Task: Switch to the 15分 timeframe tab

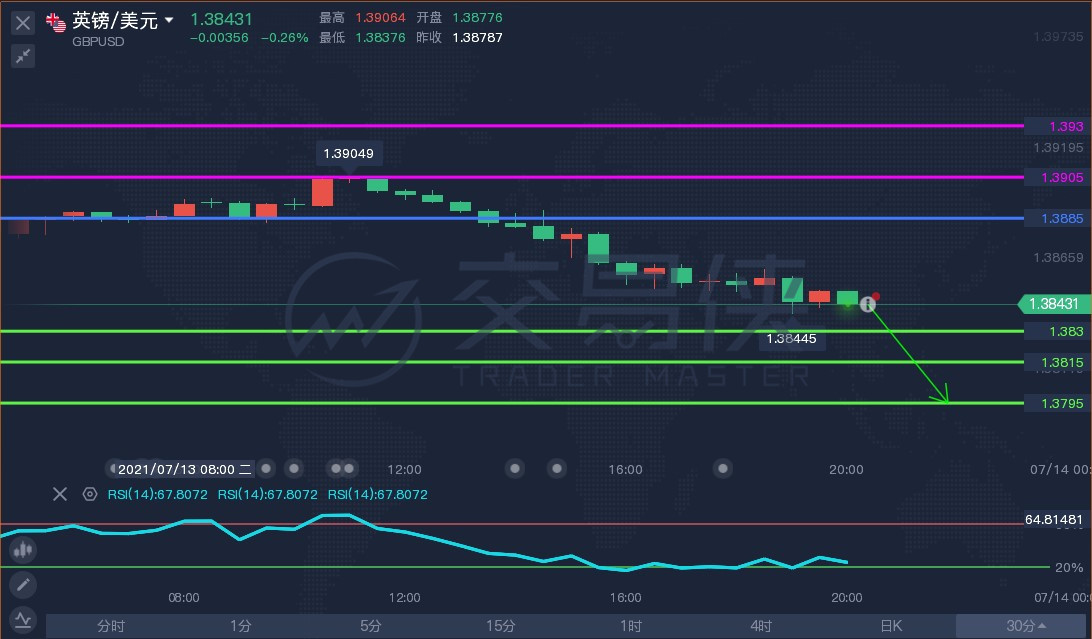Action: 501,626
